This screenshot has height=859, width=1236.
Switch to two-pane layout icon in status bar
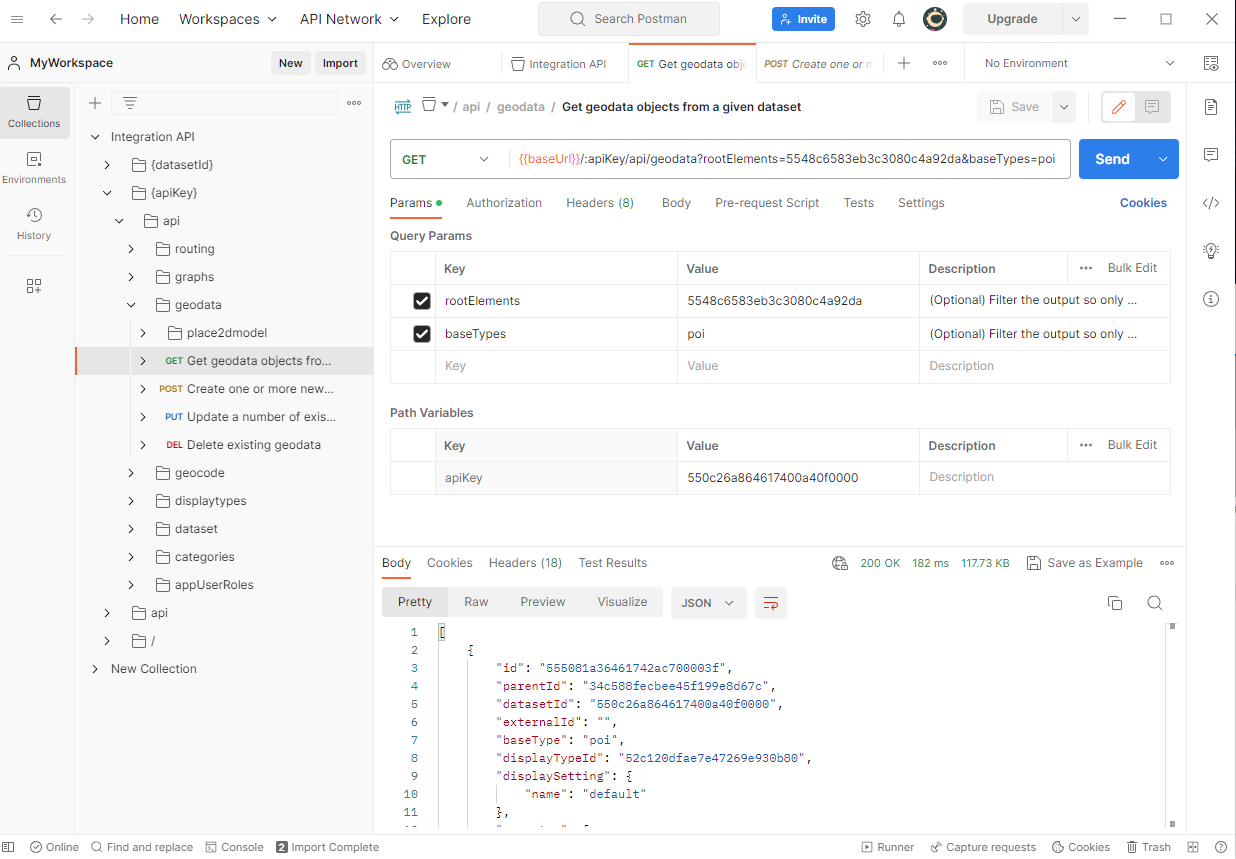1193,847
